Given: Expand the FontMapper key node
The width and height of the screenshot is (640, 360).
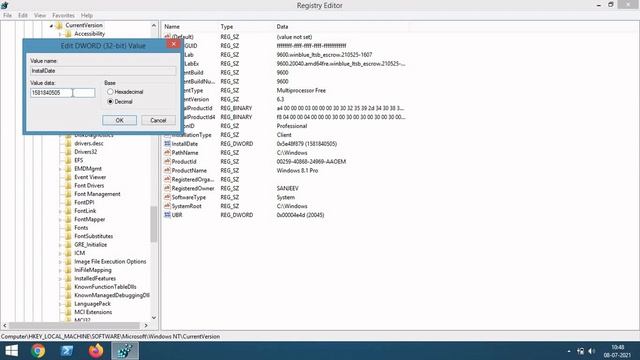Looking at the screenshot, I should point(60,220).
